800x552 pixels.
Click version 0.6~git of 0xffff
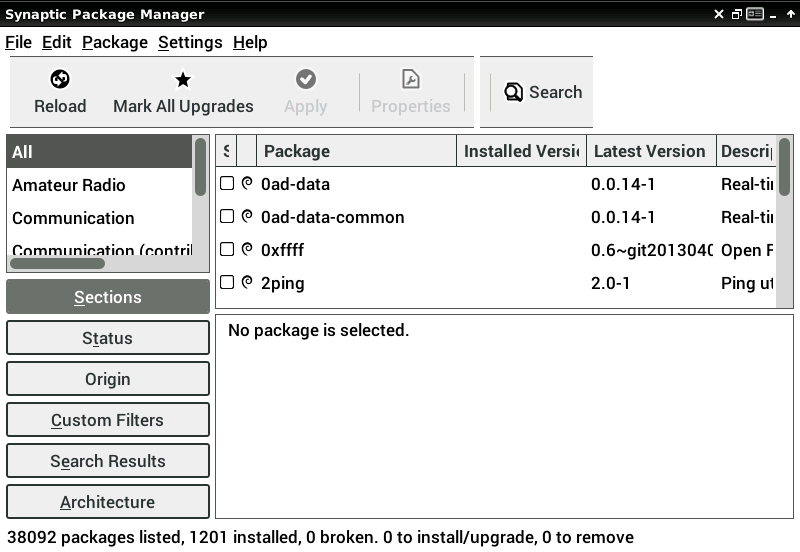click(652, 250)
